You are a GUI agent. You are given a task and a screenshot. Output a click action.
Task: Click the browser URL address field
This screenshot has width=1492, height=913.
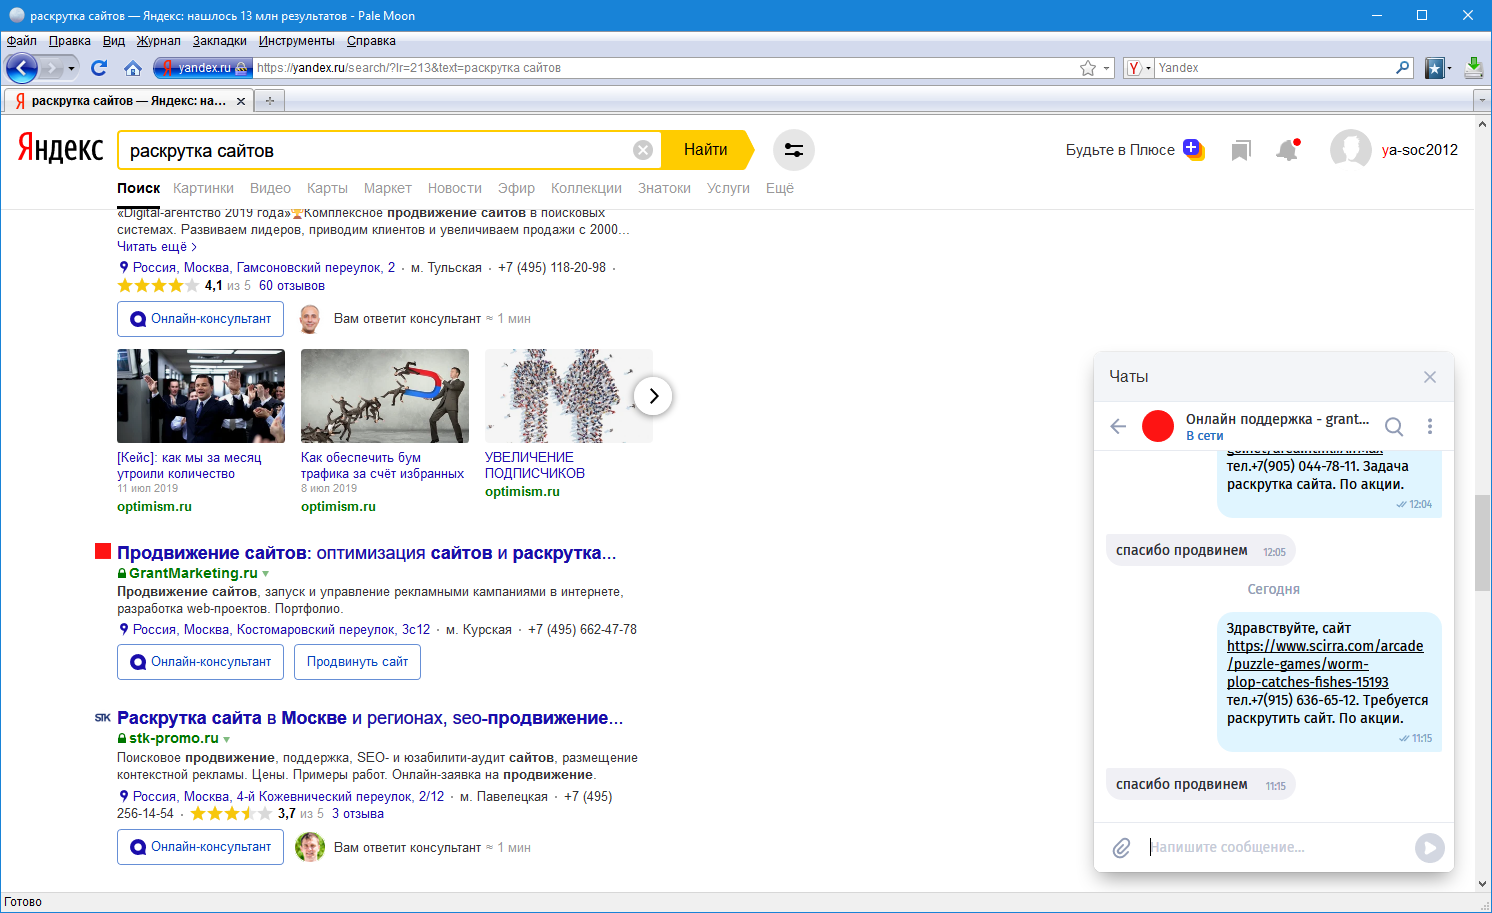[x=665, y=68]
